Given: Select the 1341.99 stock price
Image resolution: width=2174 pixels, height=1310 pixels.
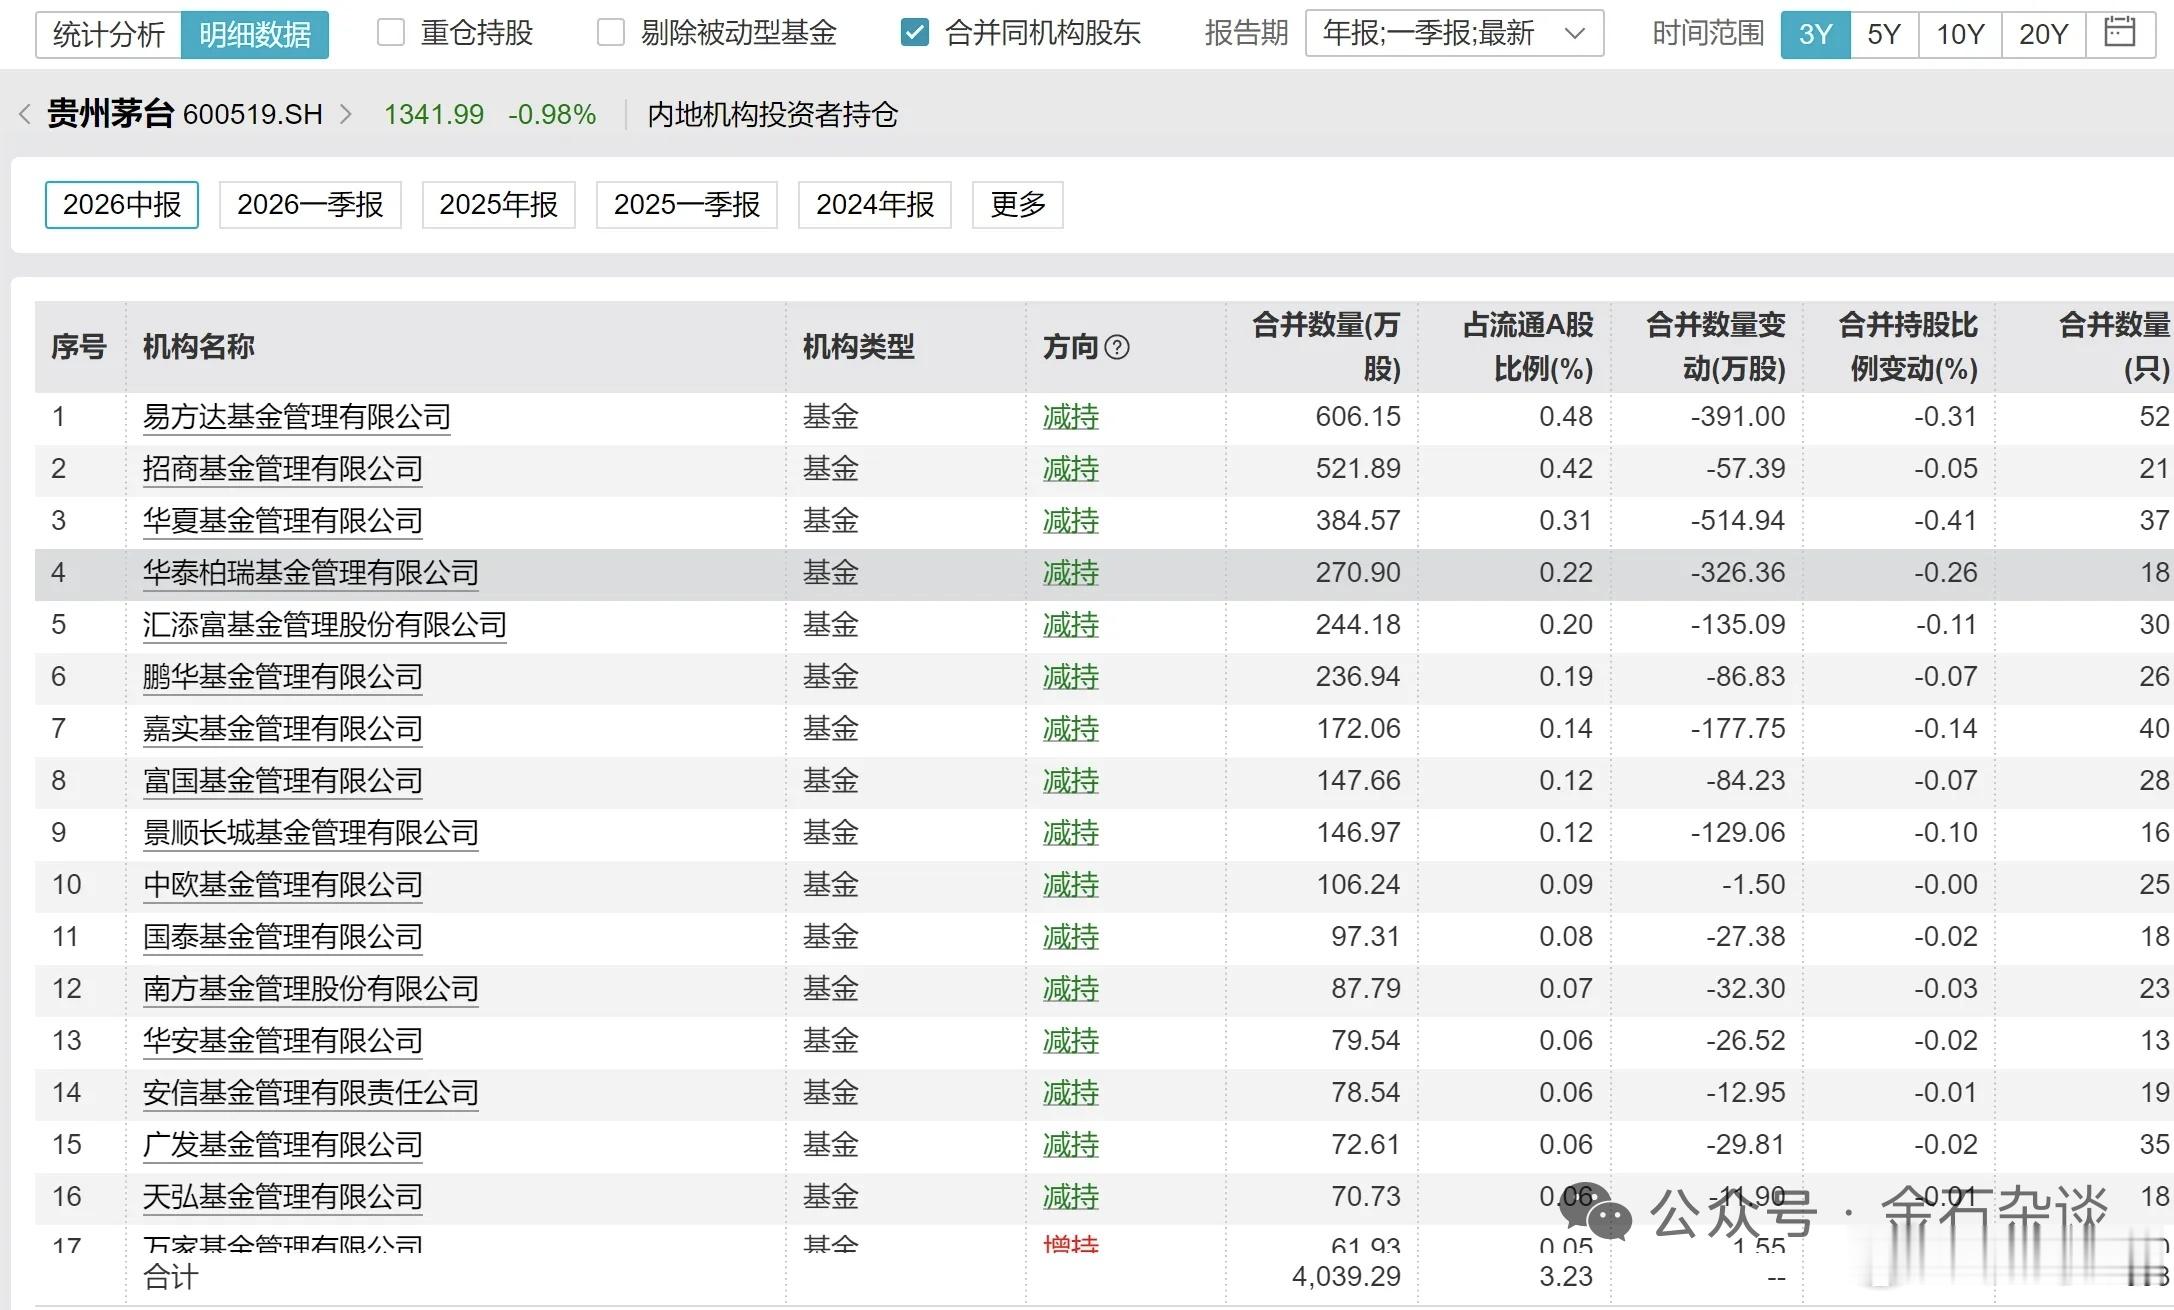Looking at the screenshot, I should (434, 115).
